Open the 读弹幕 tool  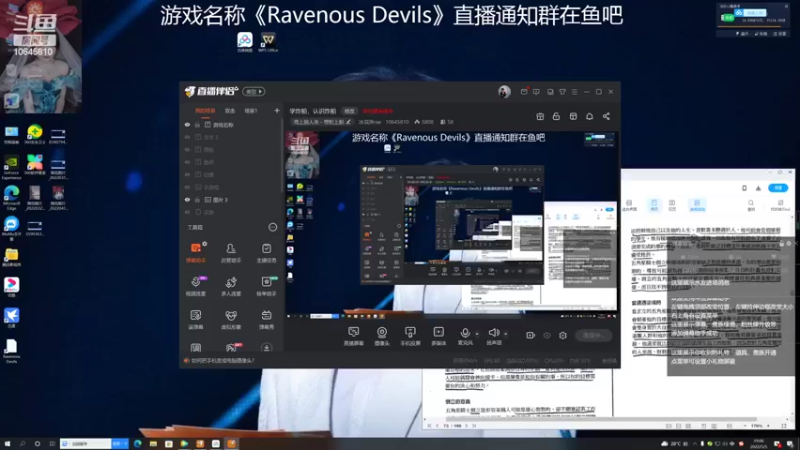click(x=195, y=319)
